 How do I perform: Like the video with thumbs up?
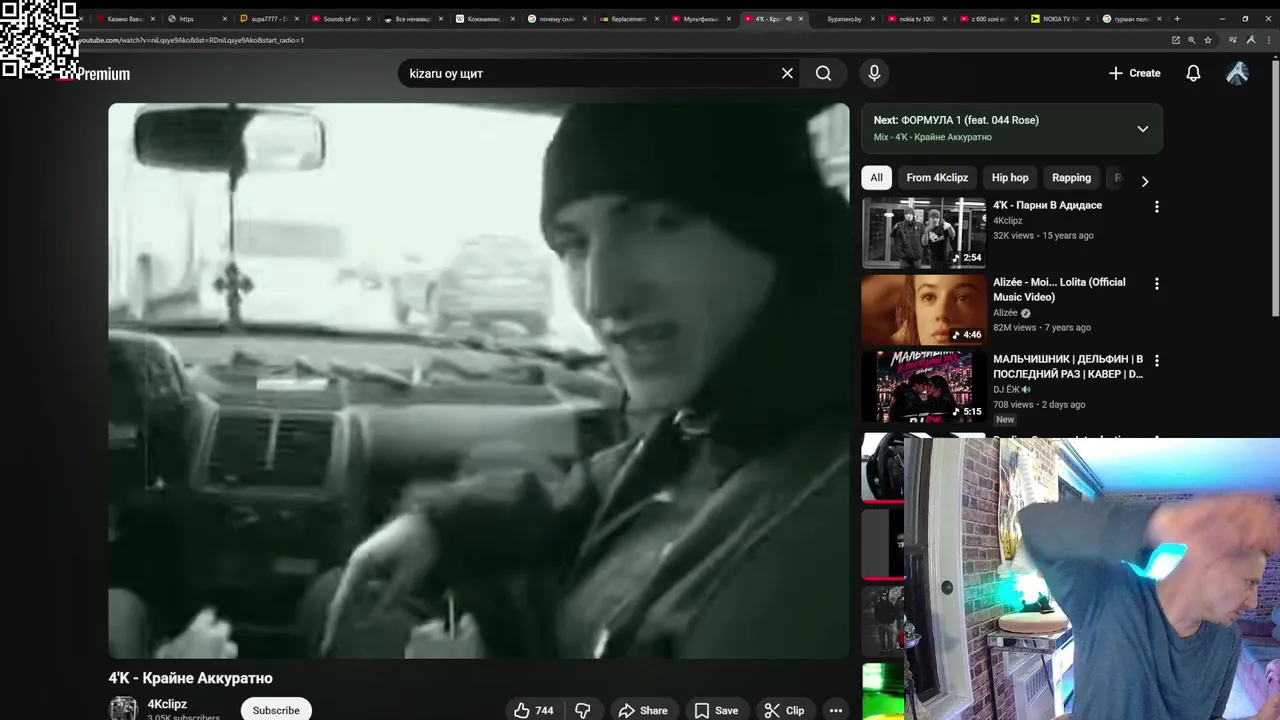coord(534,710)
